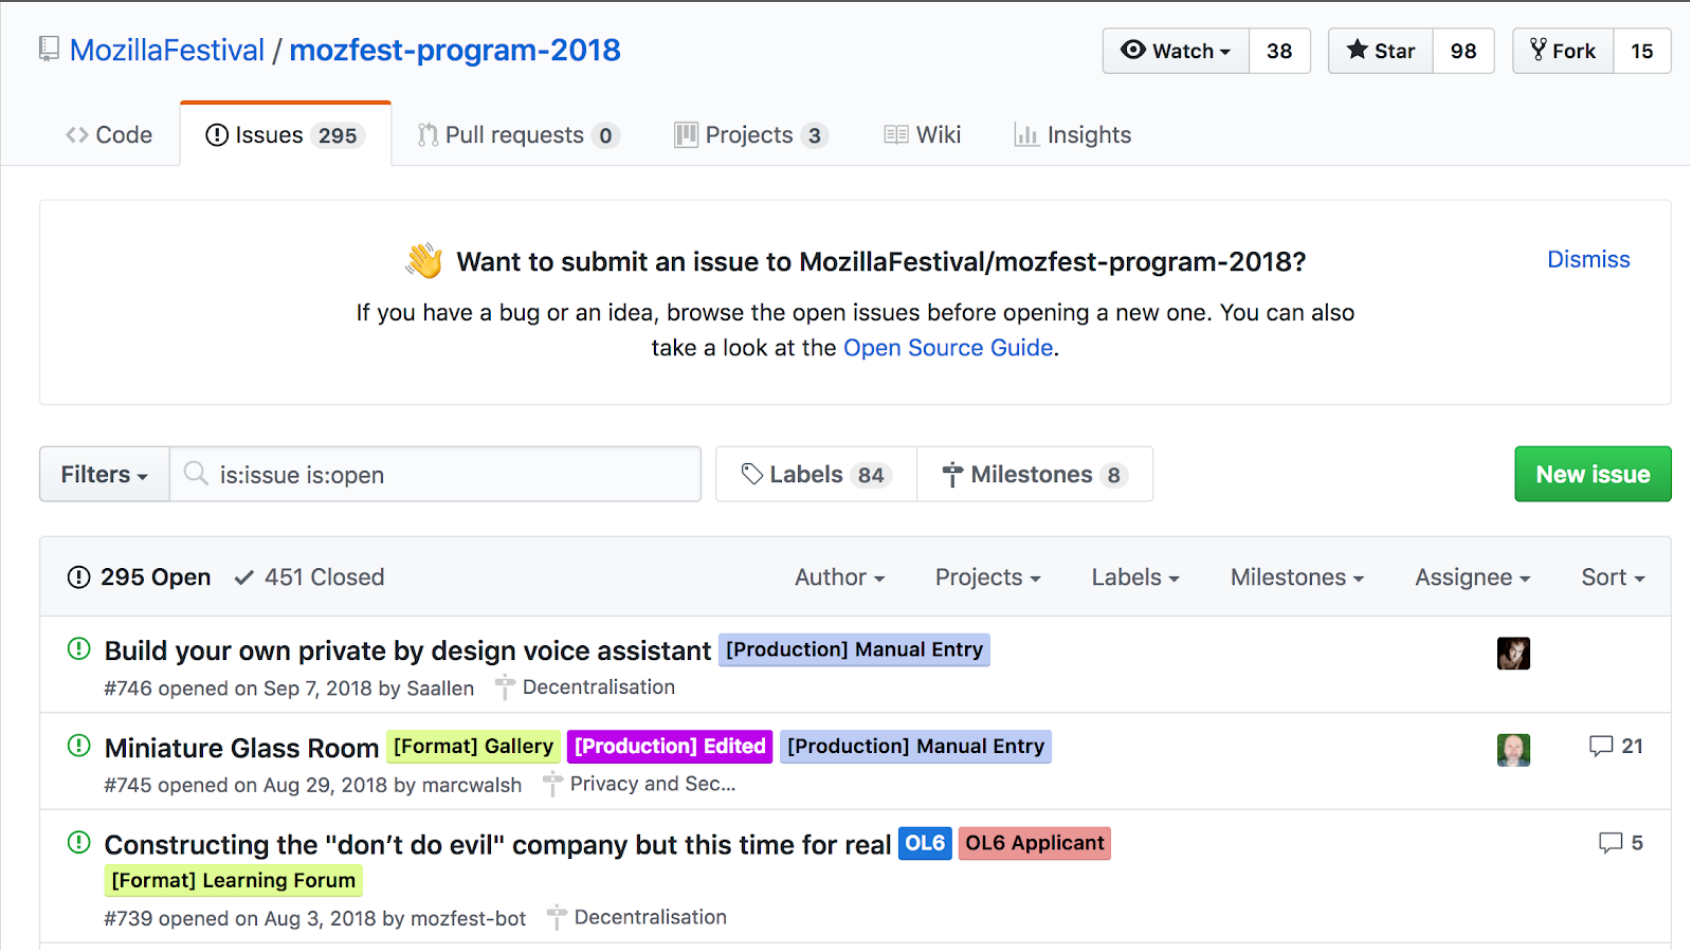Click the open issue icon for Miniature Glass Room
Screen dimensions: 1690x950
79,746
